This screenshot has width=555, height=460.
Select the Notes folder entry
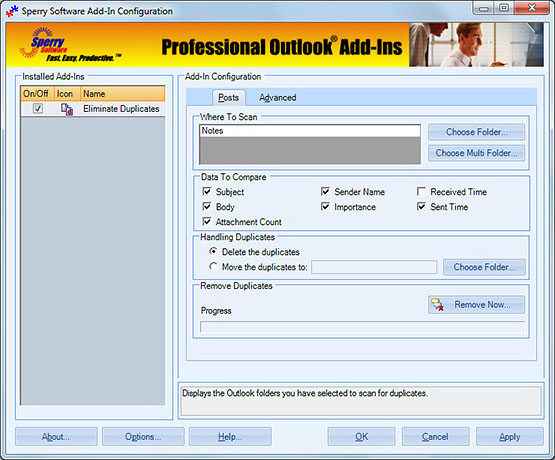(x=310, y=131)
